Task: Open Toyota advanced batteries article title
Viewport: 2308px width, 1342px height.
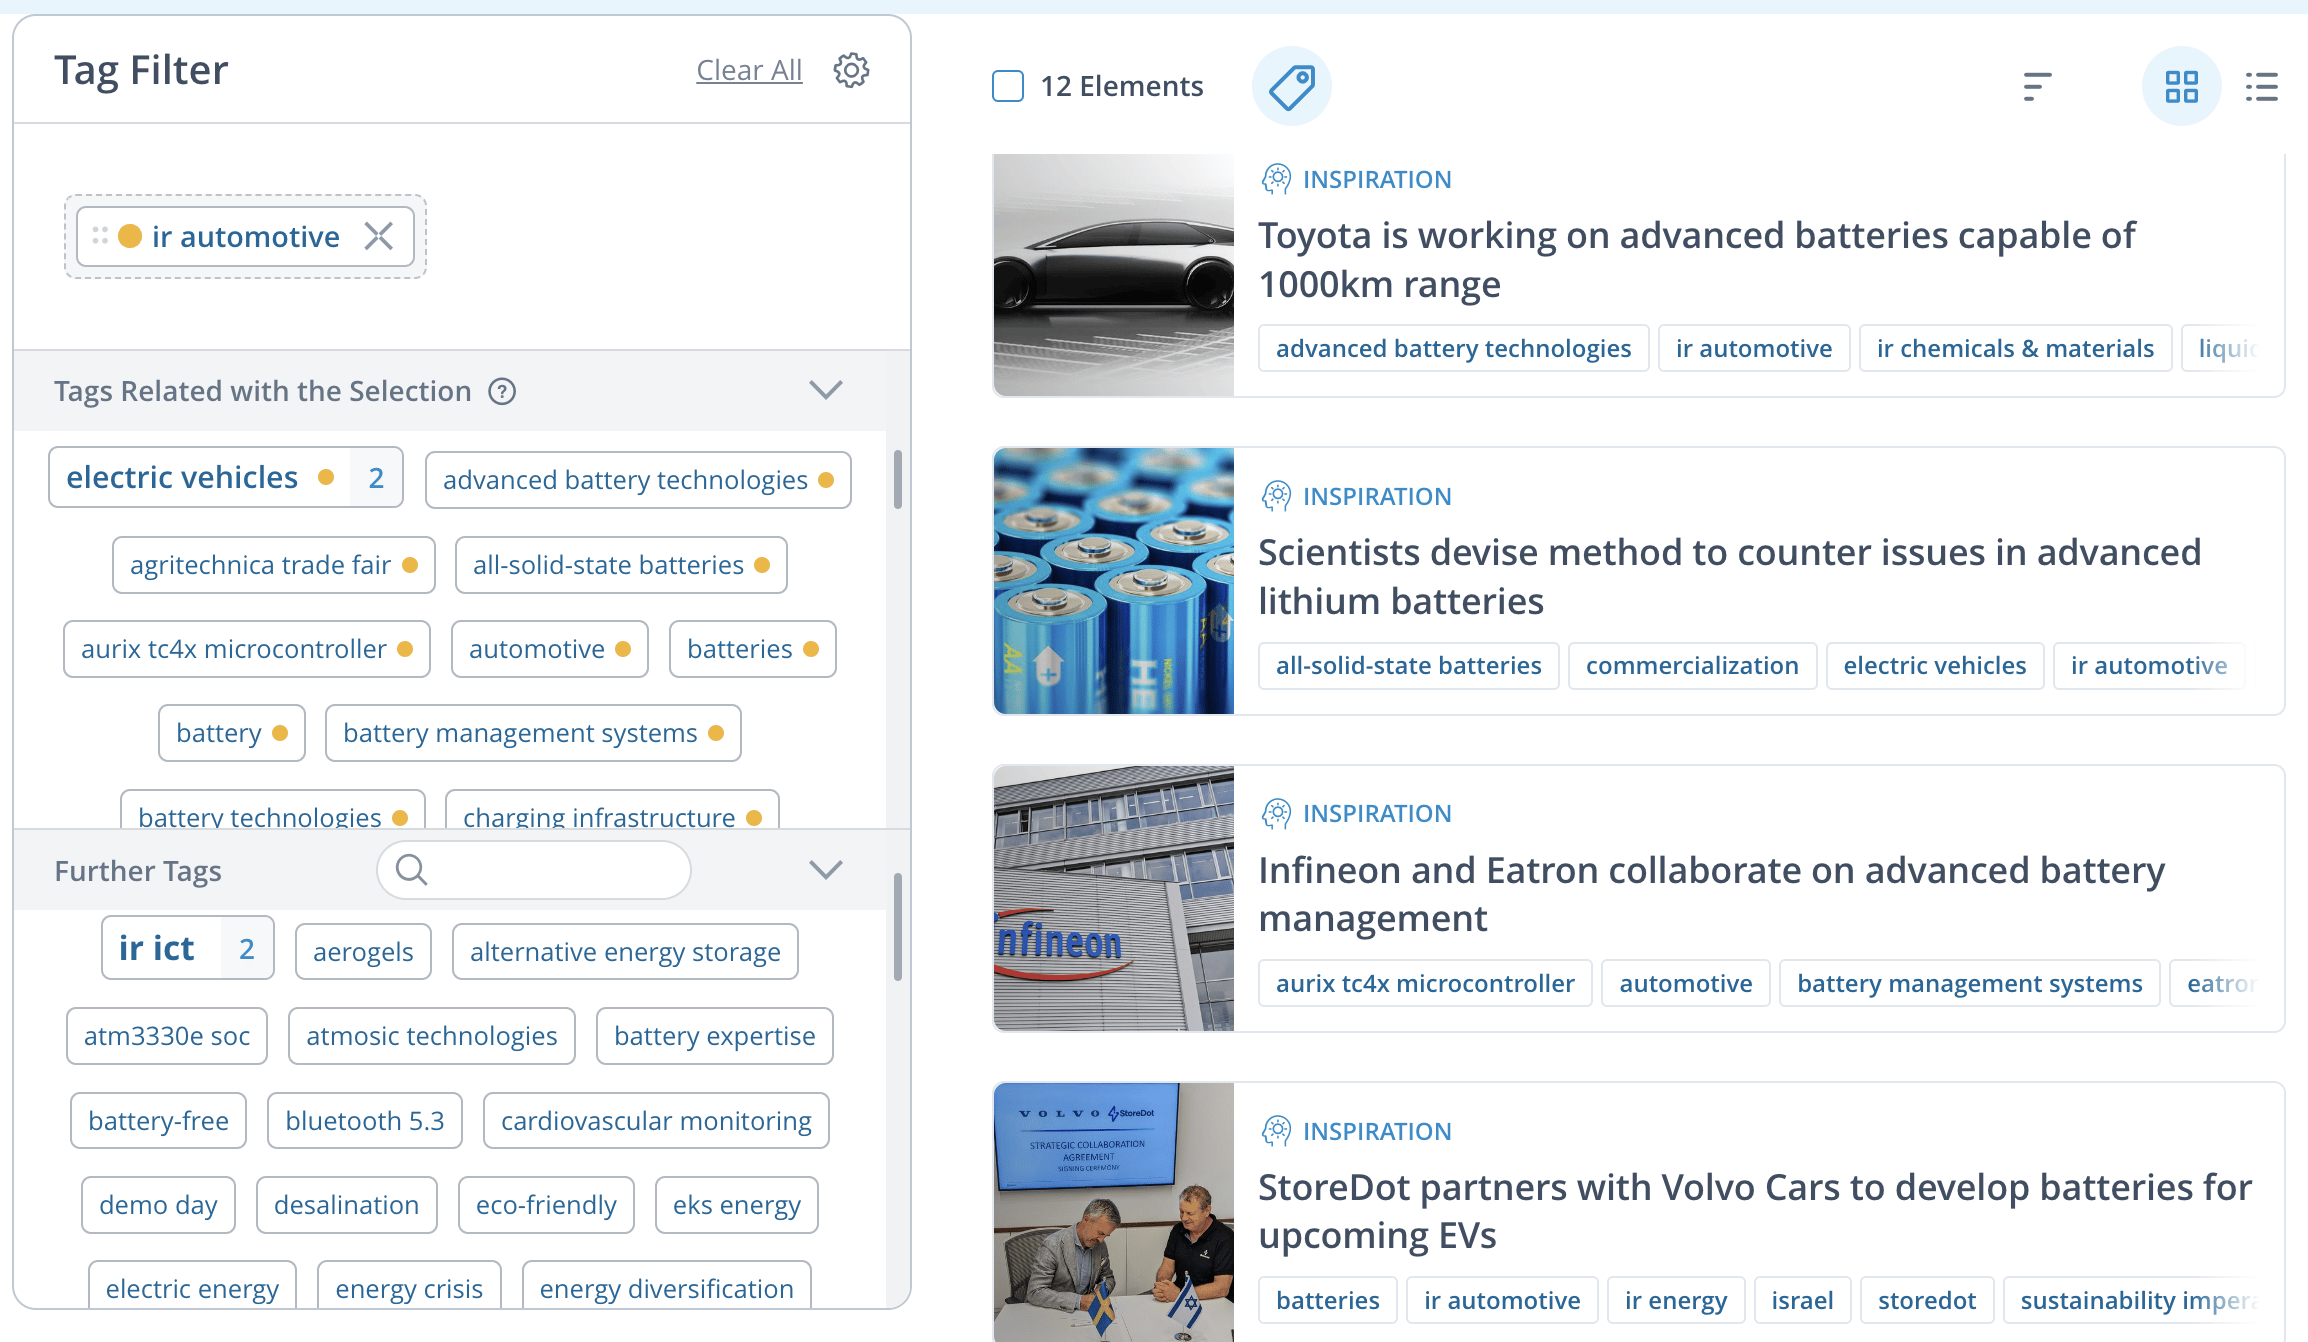Action: pyautogui.click(x=1697, y=260)
